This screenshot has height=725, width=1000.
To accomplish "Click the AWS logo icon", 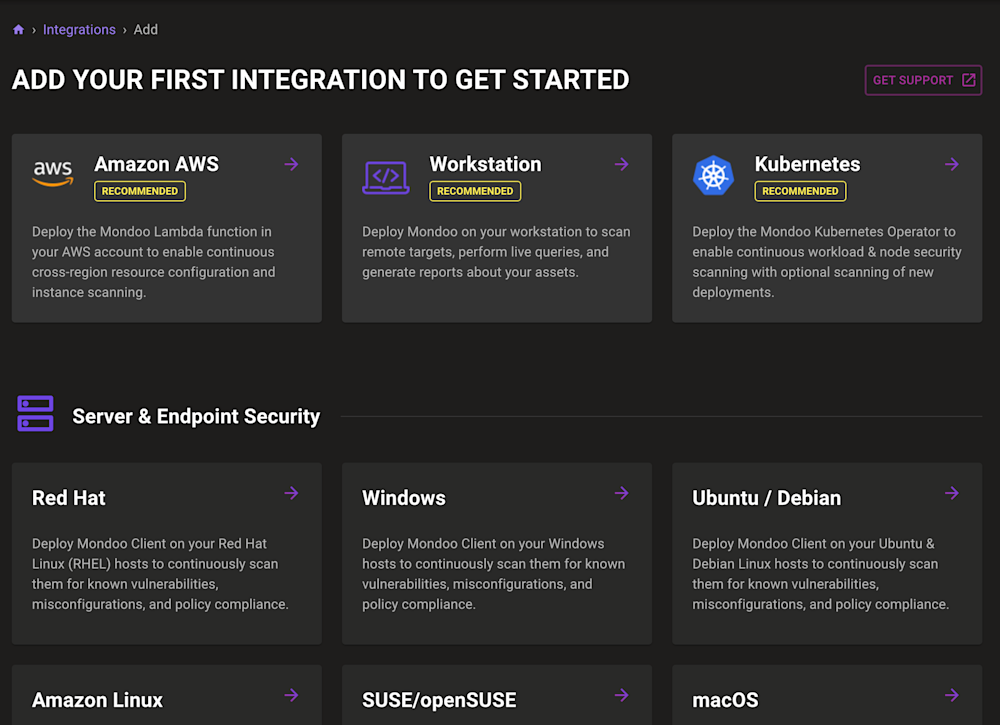I will coord(53,173).
